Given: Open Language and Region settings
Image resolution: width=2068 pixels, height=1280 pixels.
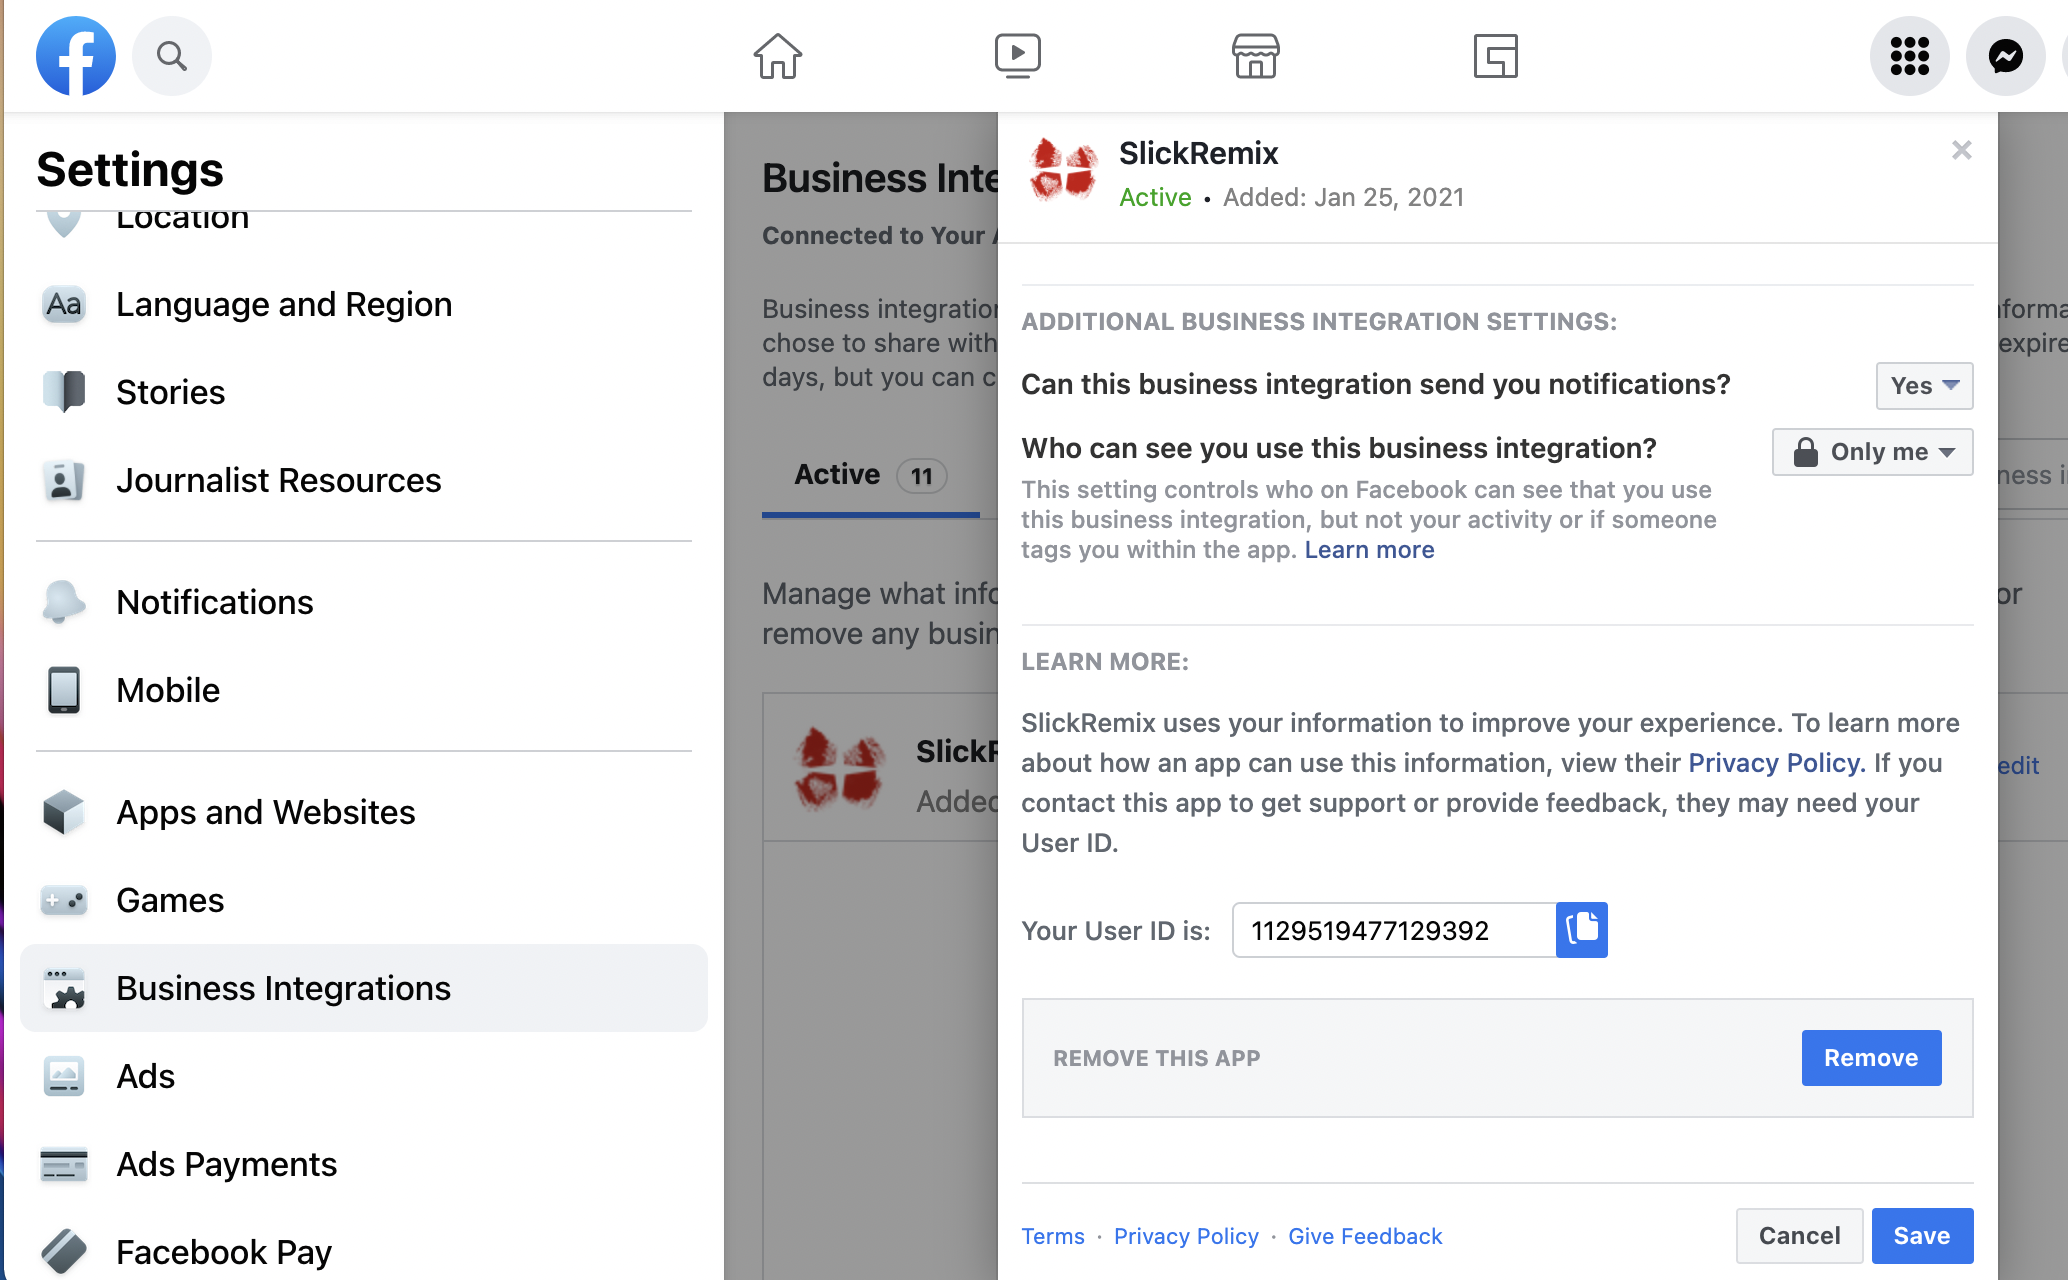Looking at the screenshot, I should click(364, 304).
